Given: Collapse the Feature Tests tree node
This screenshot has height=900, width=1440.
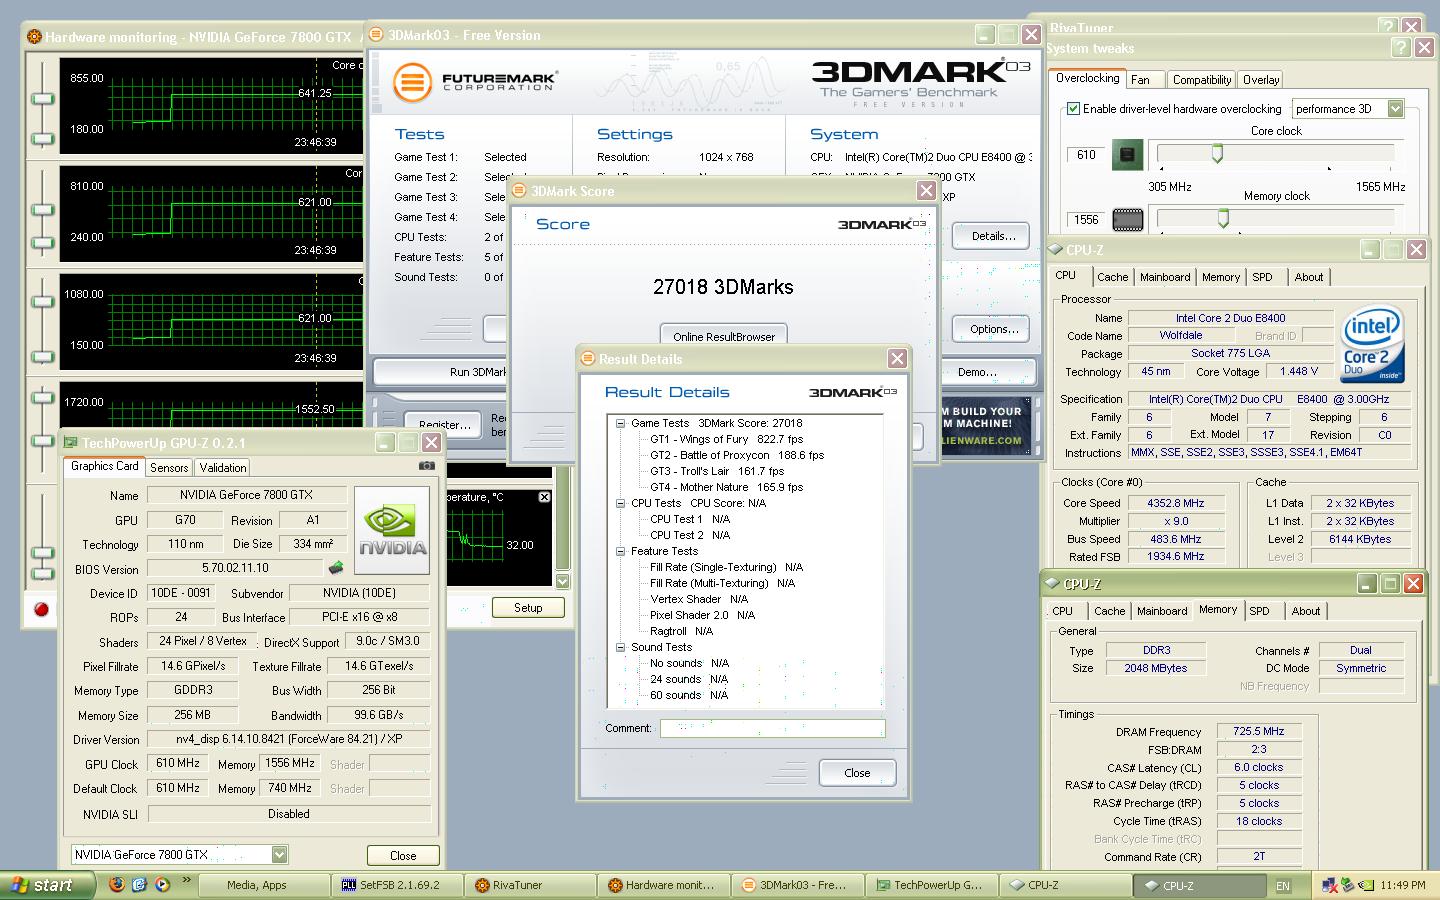Looking at the screenshot, I should point(621,551).
